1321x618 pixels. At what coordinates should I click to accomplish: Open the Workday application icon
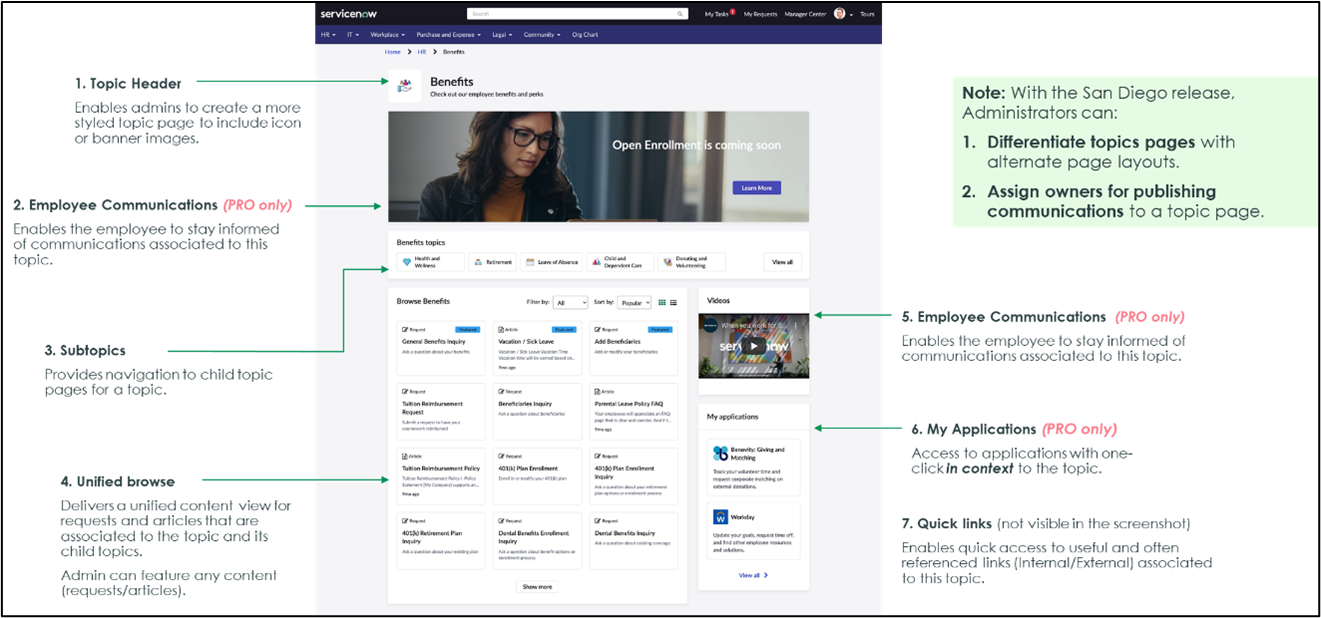[720, 516]
